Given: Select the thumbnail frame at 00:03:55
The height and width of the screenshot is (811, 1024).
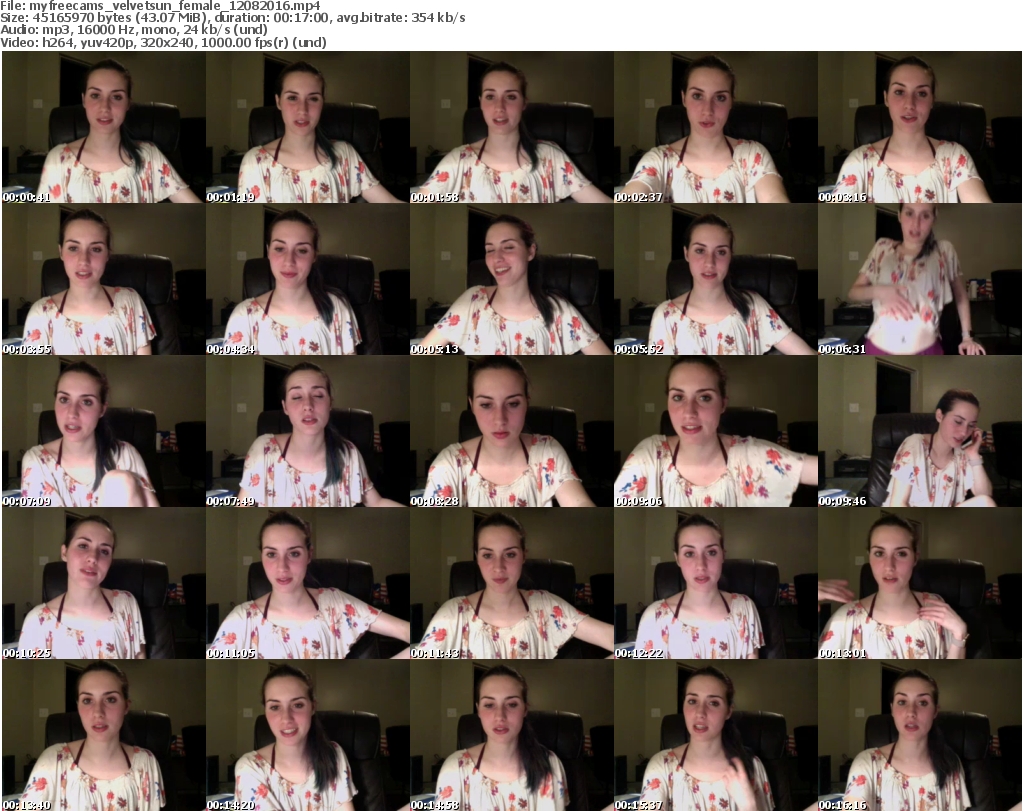Looking at the screenshot, I should click(104, 279).
